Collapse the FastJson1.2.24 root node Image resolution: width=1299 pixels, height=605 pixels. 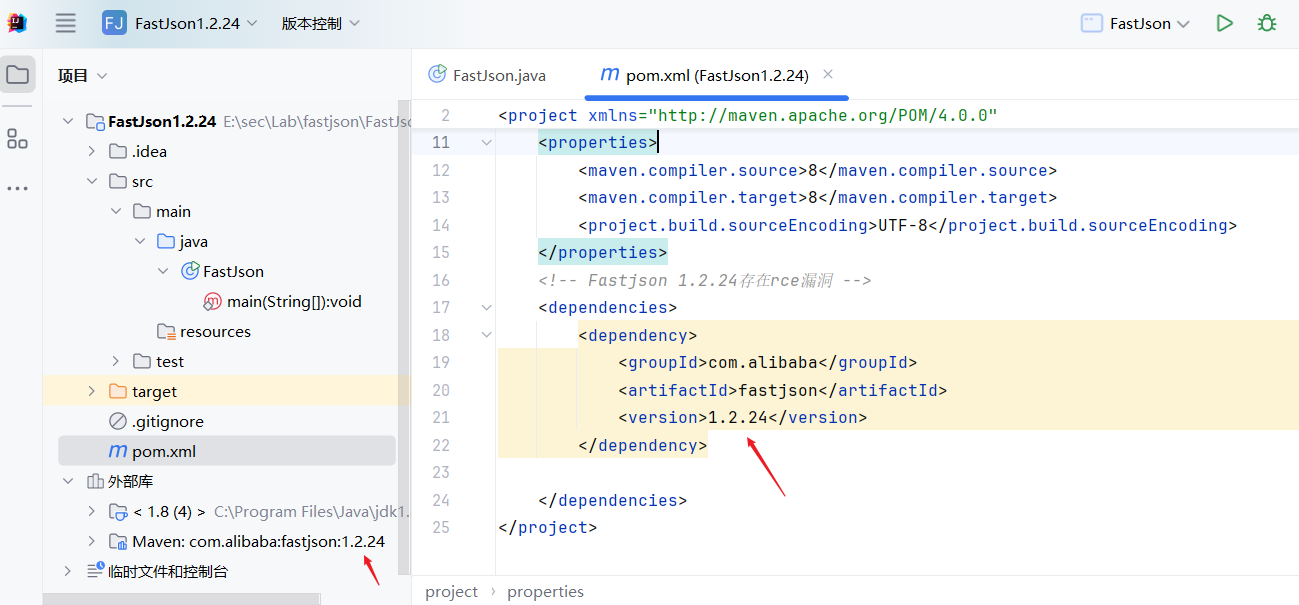68,121
